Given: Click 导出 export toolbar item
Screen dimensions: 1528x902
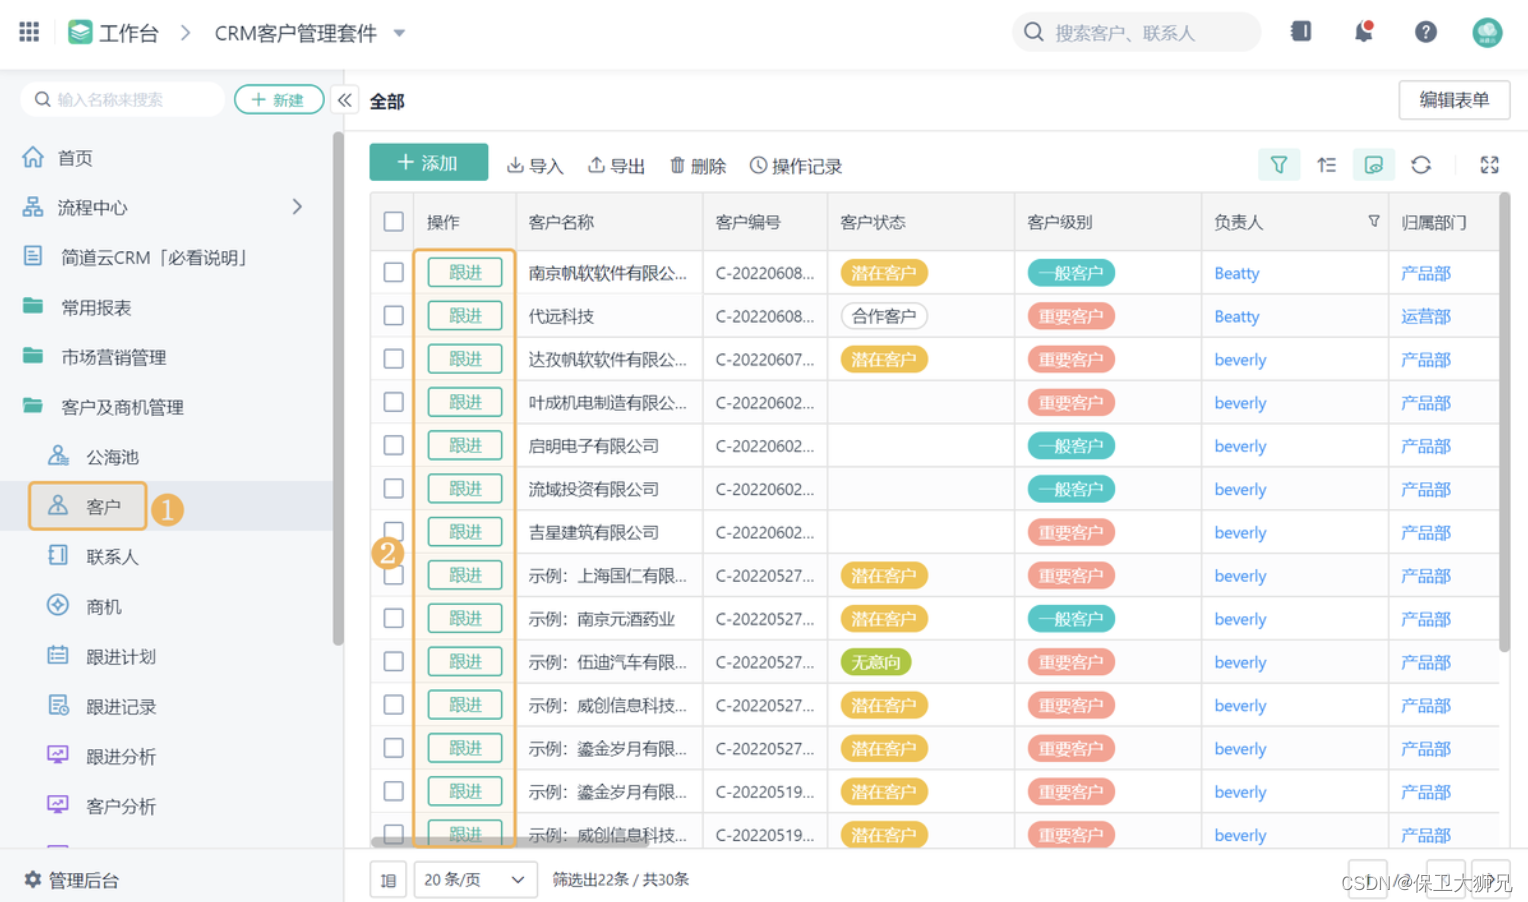Looking at the screenshot, I should click(616, 166).
